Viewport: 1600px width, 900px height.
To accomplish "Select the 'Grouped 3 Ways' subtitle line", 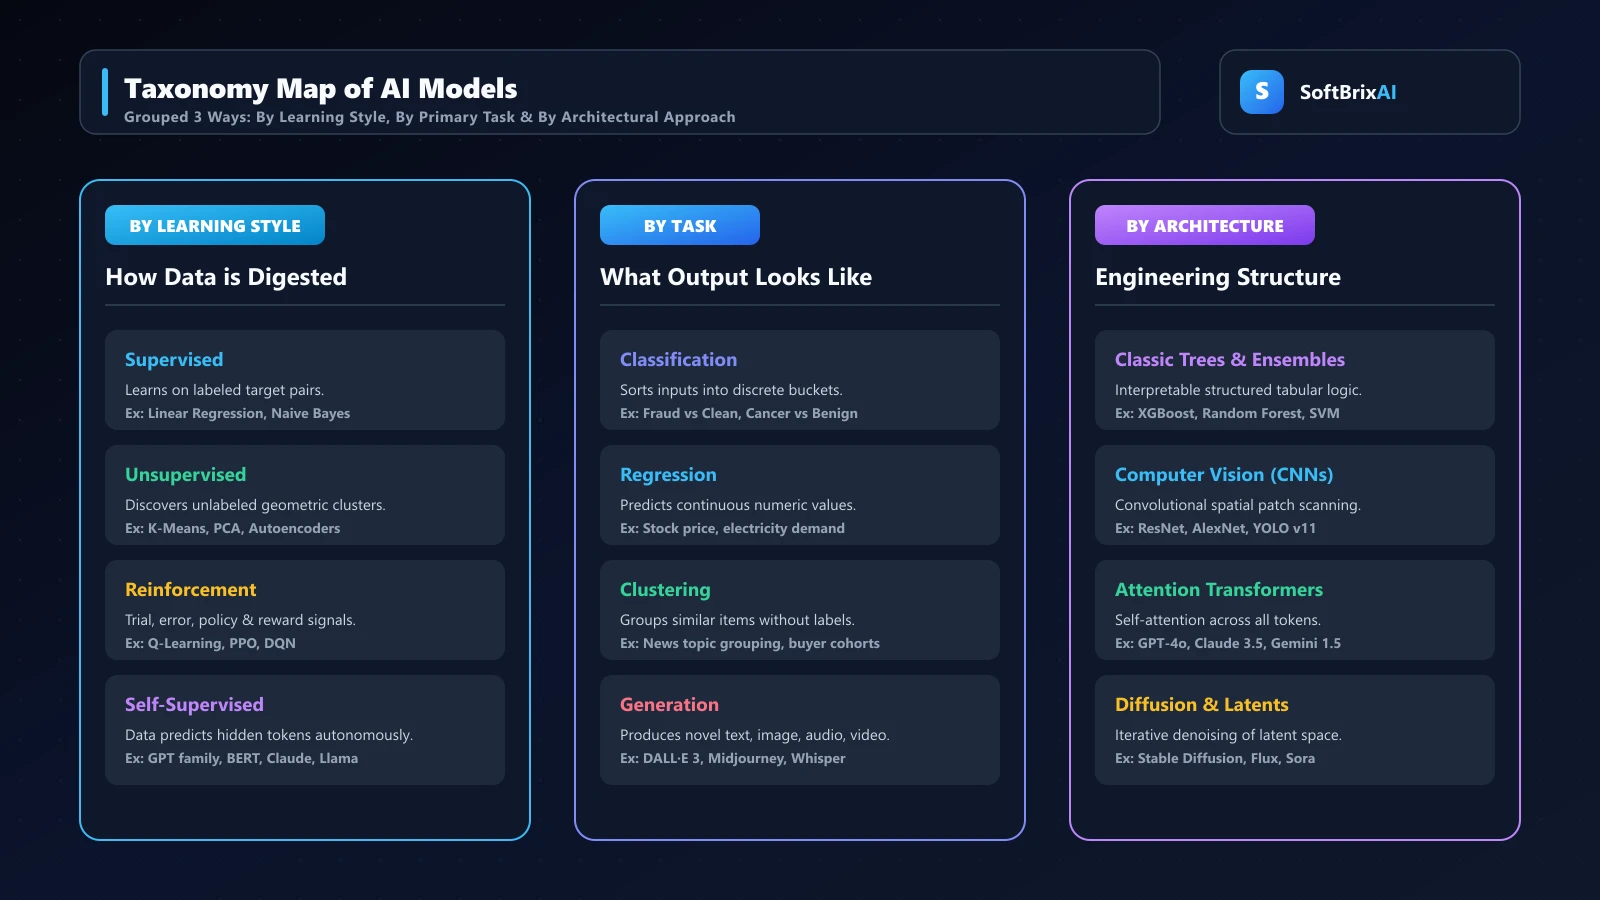I will [430, 117].
